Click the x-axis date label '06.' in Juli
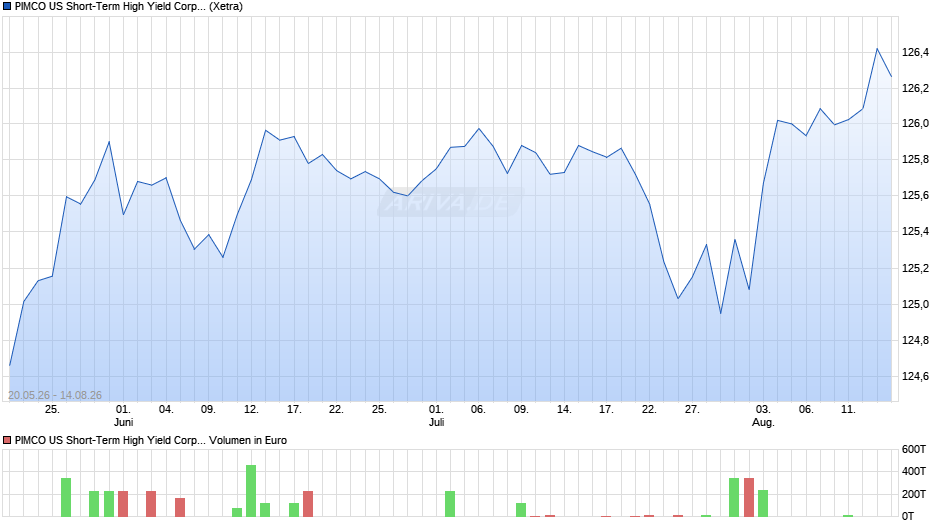 click(478, 410)
